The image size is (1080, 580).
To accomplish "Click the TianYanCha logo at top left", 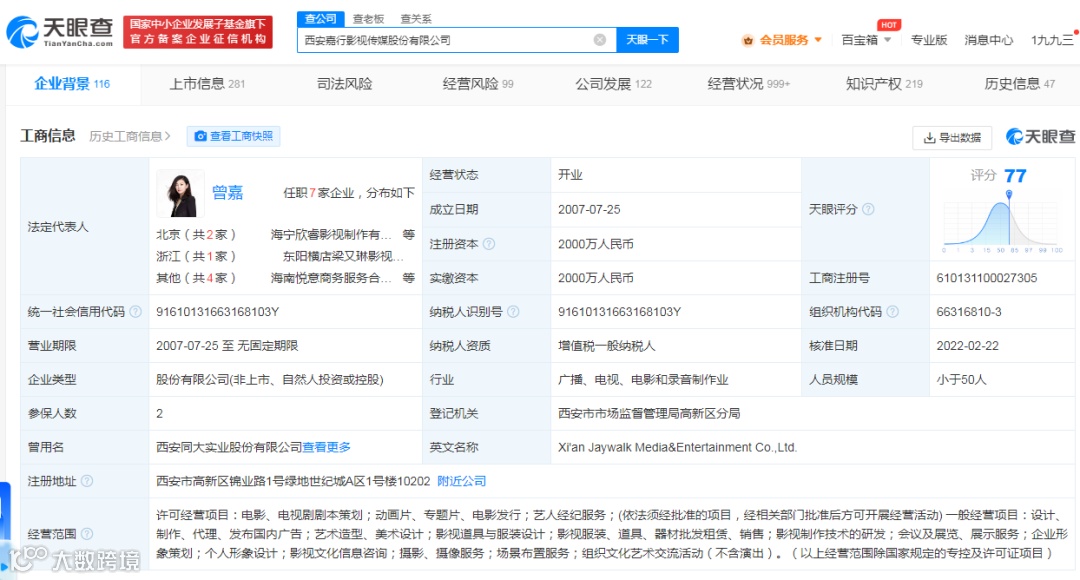I will pos(60,32).
